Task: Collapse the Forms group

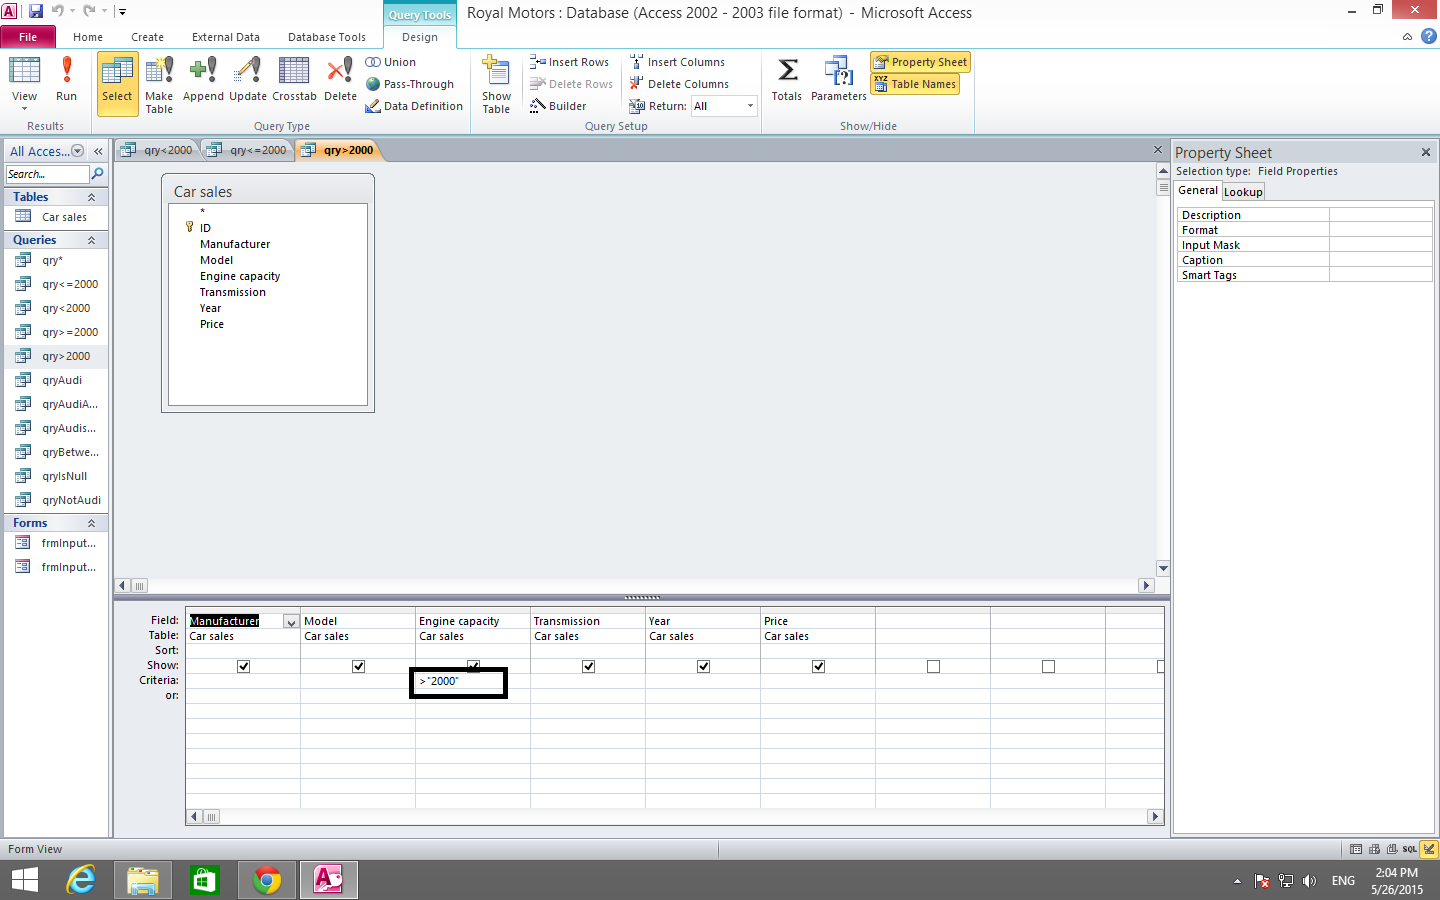Action: pyautogui.click(x=92, y=523)
